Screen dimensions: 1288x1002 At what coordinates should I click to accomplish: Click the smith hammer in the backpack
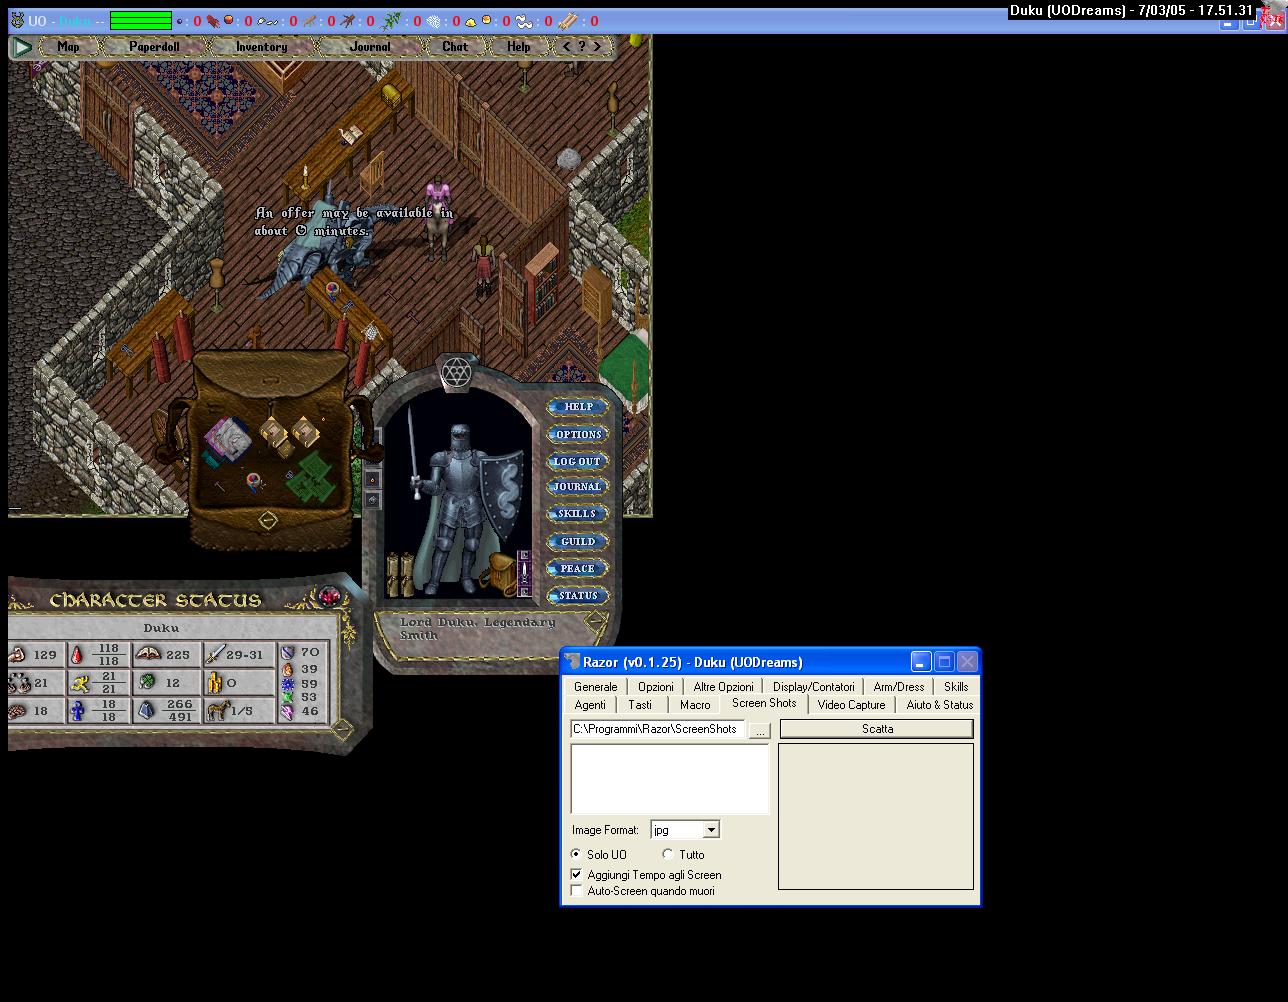pos(219,487)
